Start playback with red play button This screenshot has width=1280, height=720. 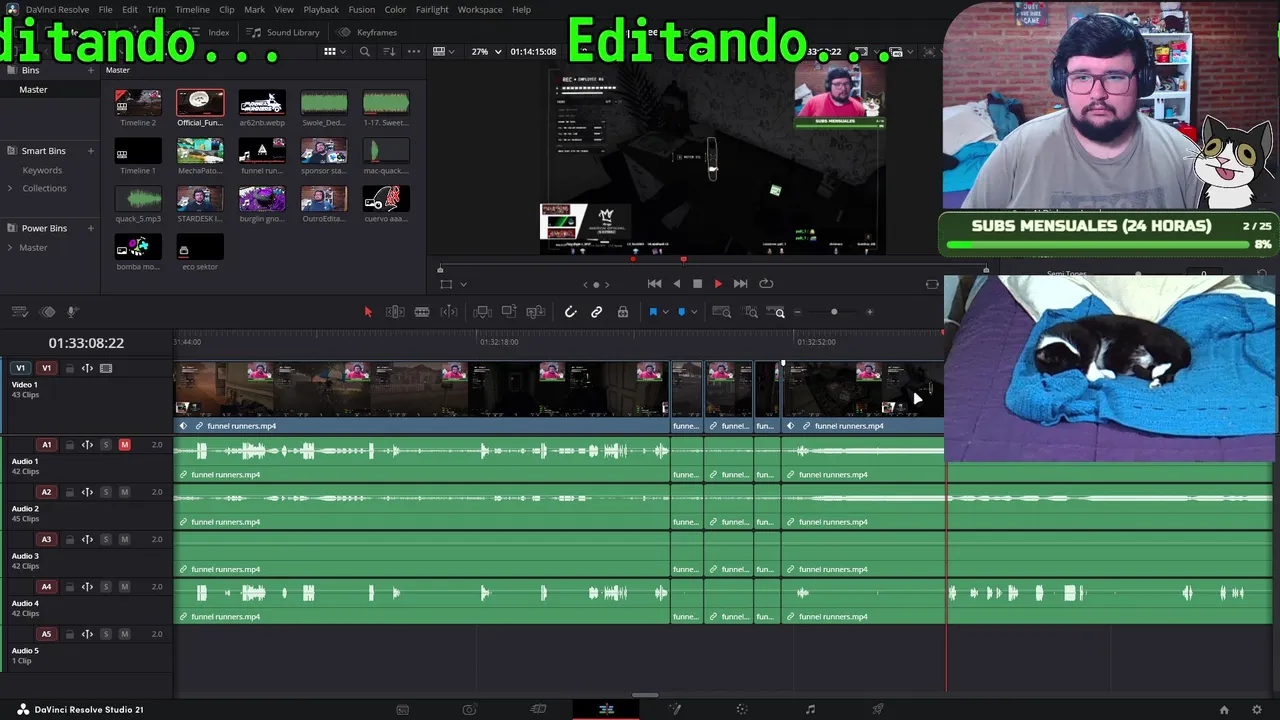[718, 284]
